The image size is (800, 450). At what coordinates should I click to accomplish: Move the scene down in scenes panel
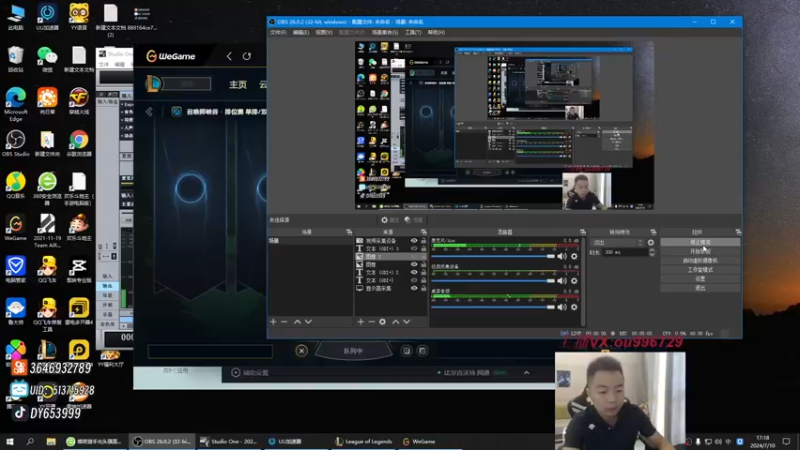308,322
